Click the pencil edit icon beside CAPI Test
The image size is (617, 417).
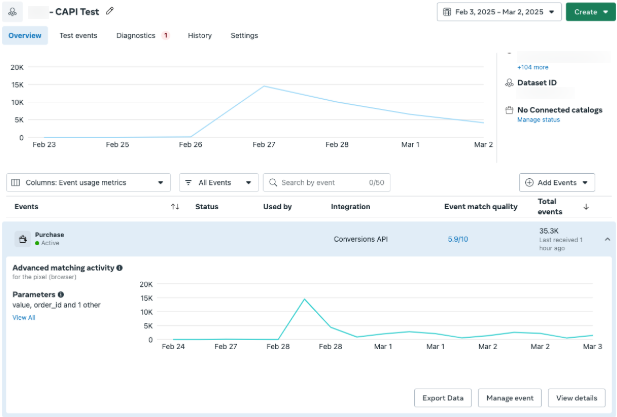[110, 11]
